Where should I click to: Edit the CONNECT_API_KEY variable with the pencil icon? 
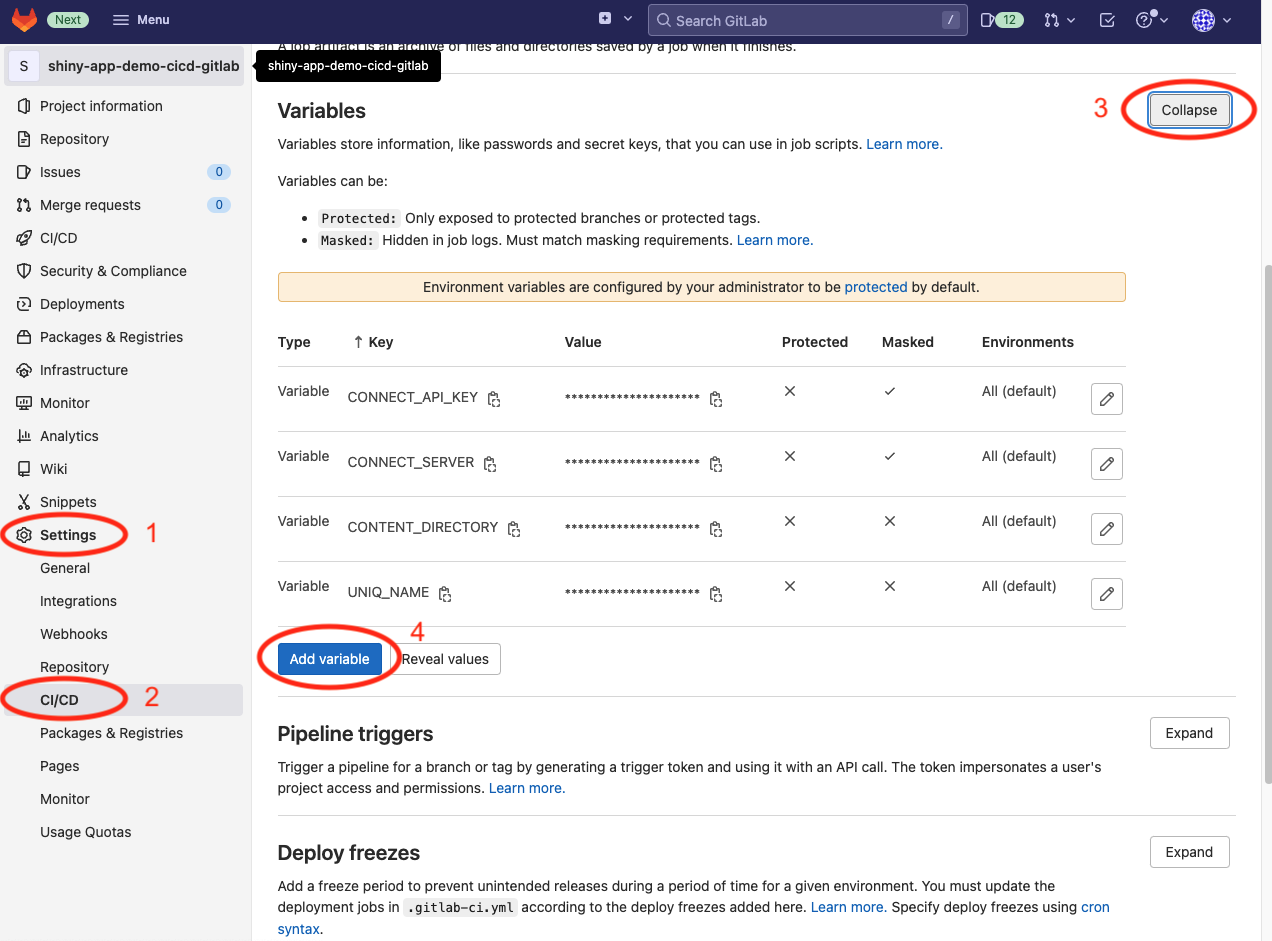coord(1106,398)
